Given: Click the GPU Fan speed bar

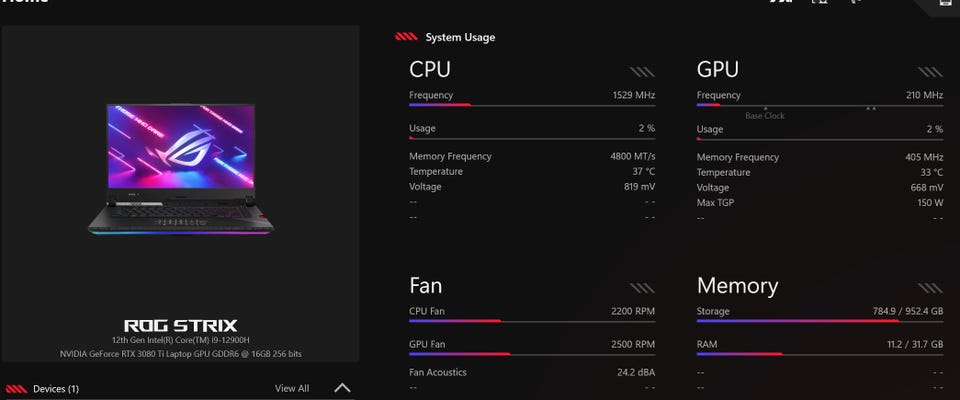Looking at the screenshot, I should coord(532,354).
